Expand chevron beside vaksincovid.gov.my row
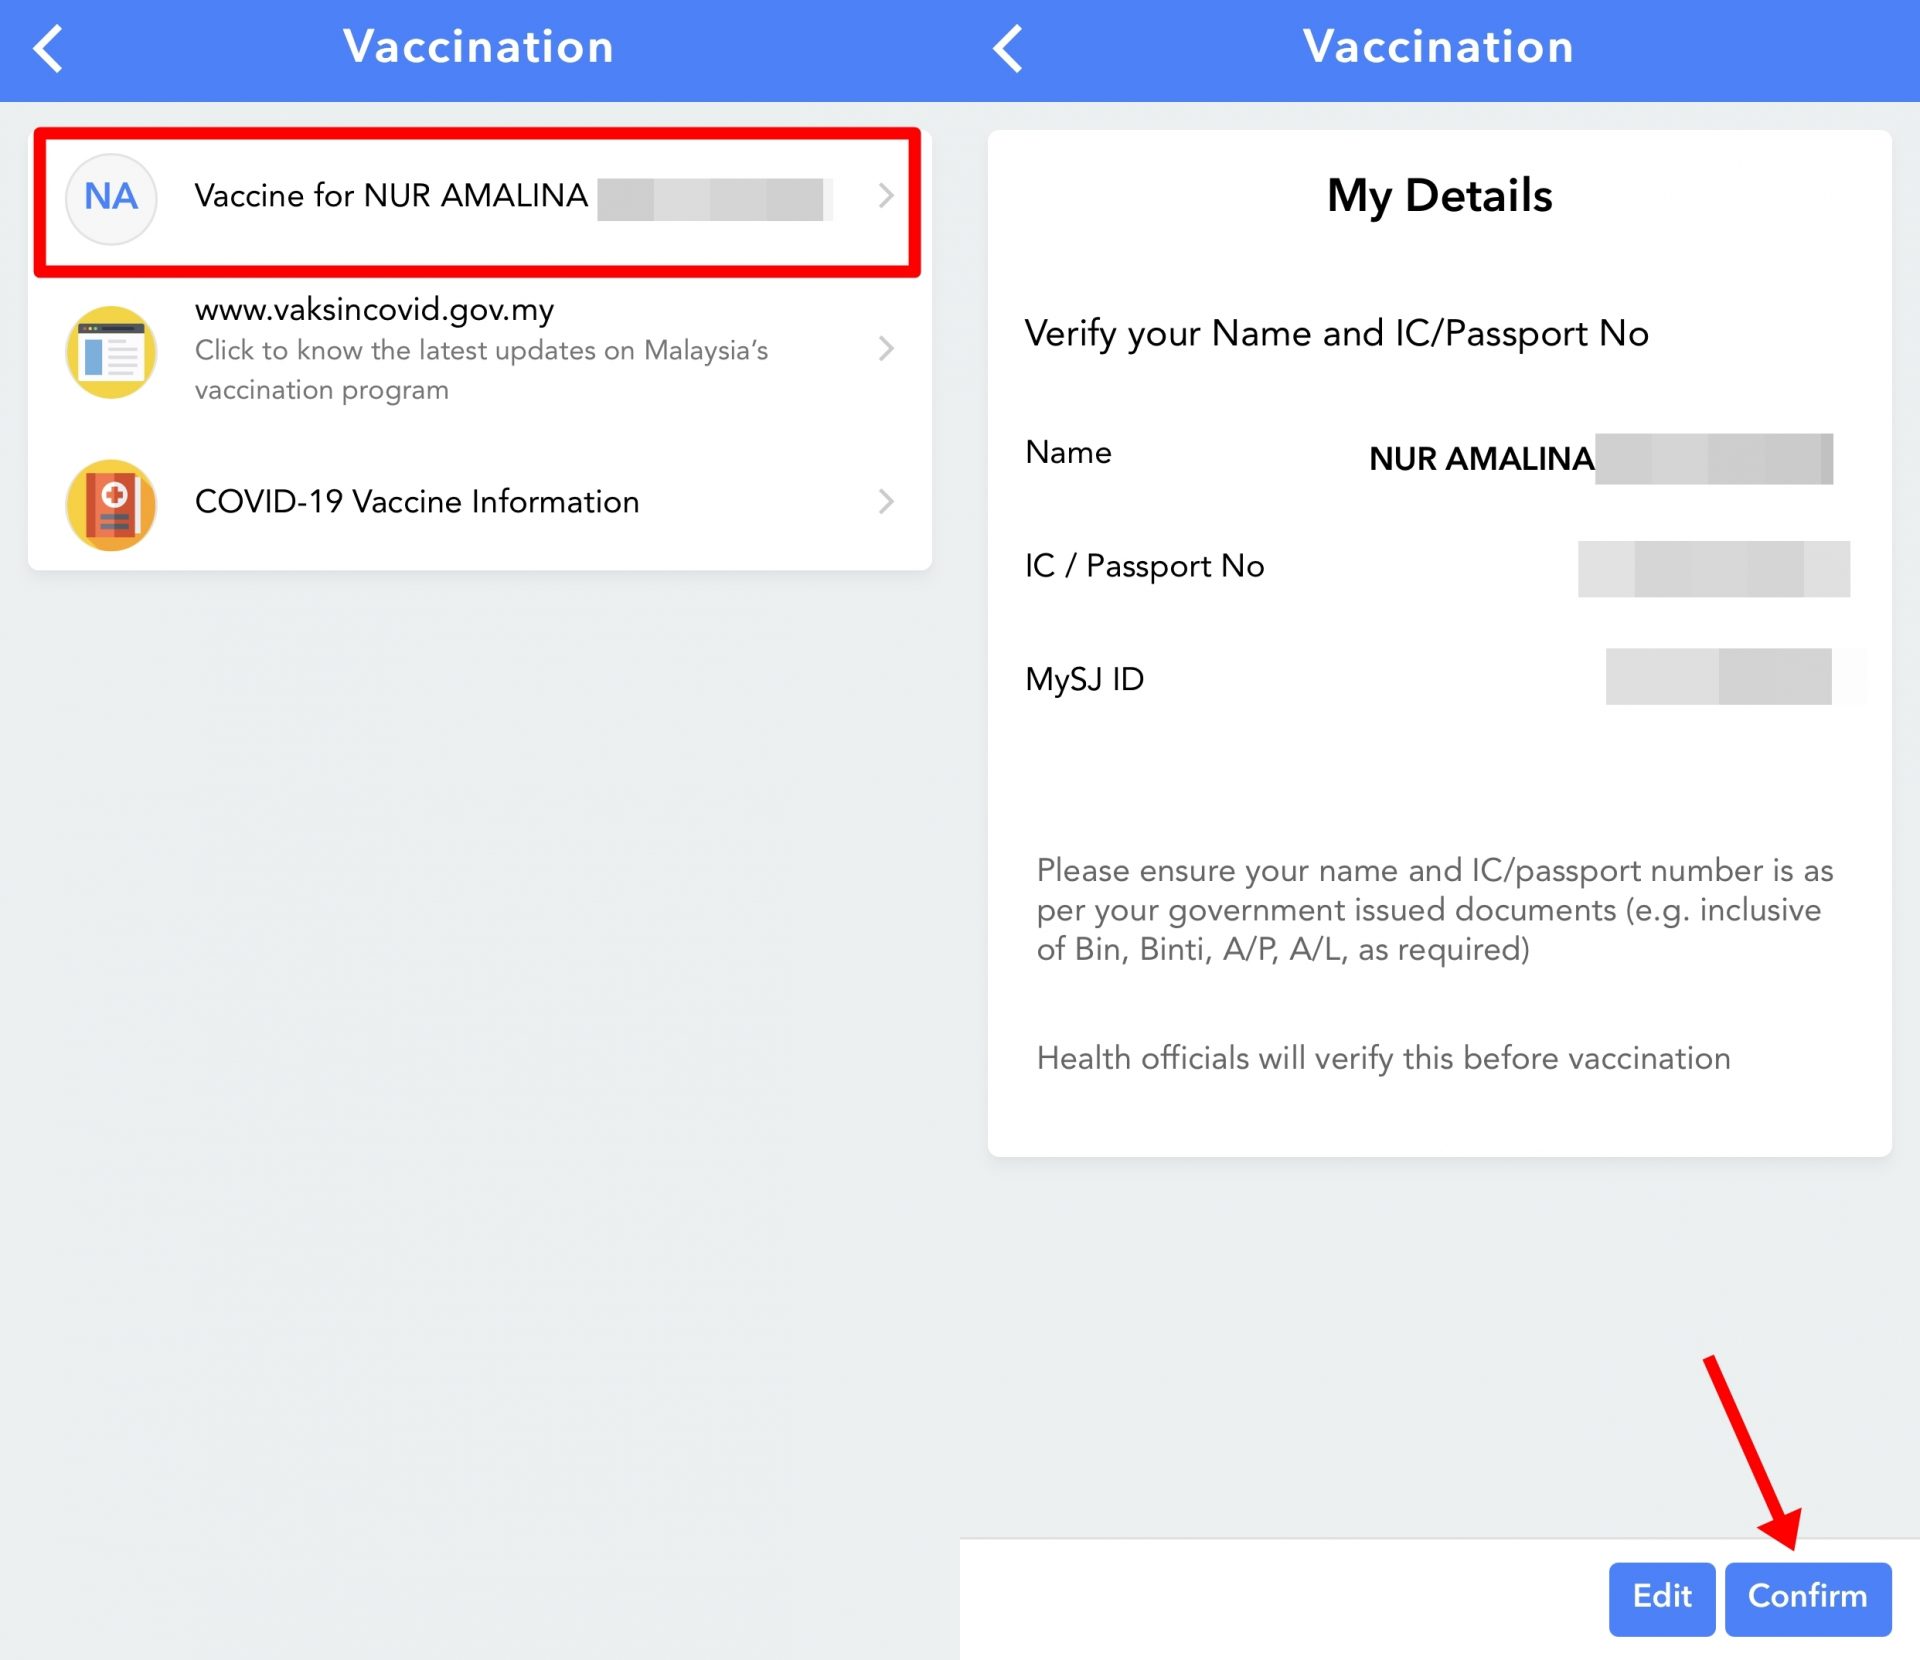Screen dimensions: 1920x1660 click(x=885, y=349)
